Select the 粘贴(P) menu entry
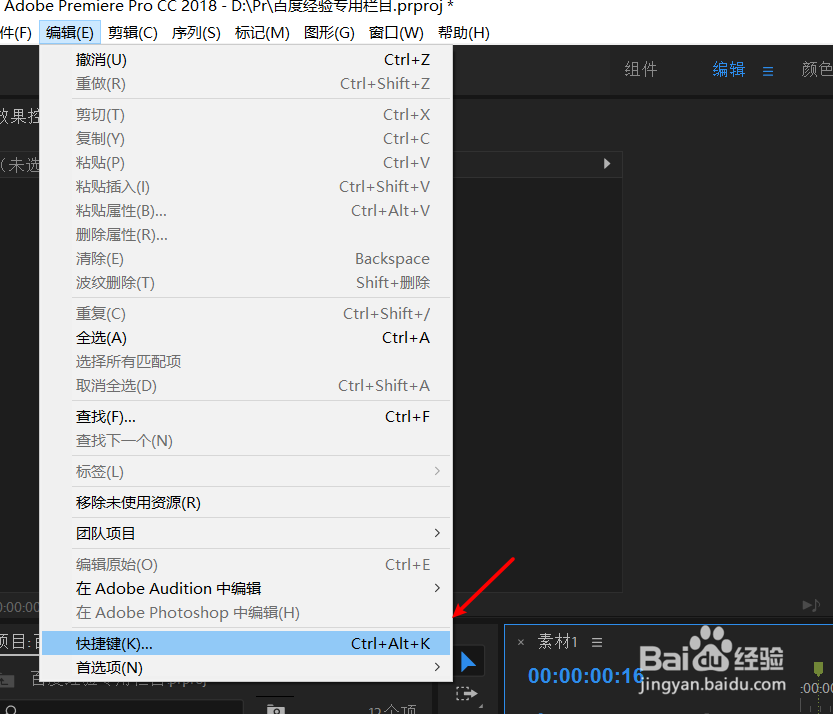The width and height of the screenshot is (833, 714). (x=245, y=163)
